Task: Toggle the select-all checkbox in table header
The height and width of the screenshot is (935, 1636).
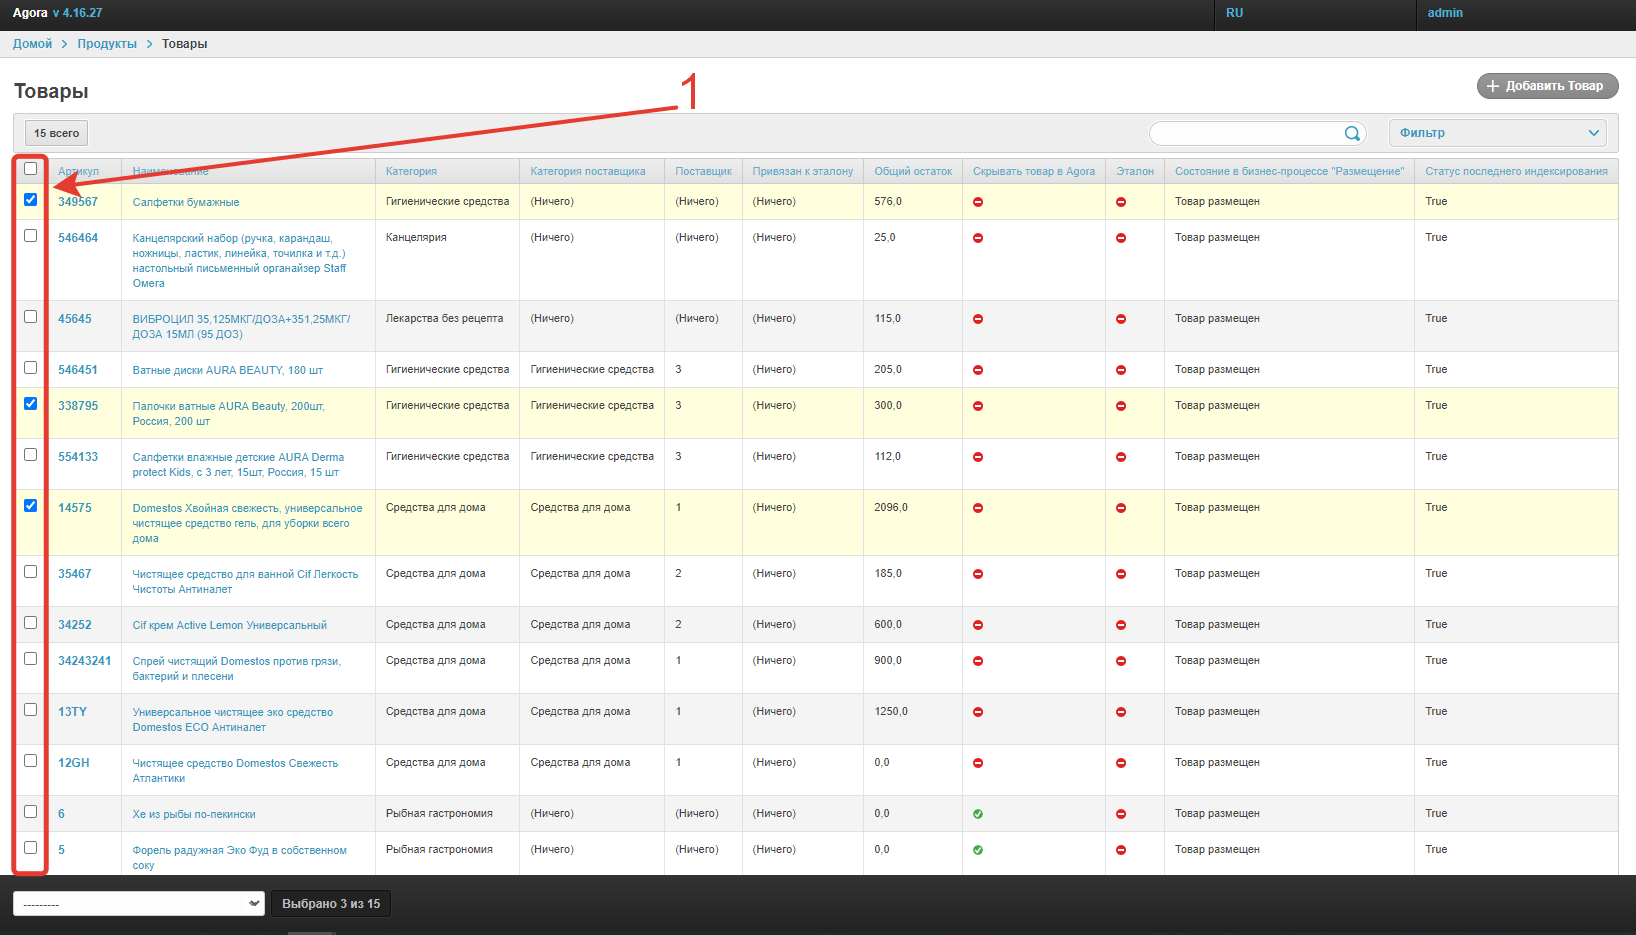Action: pos(31,169)
